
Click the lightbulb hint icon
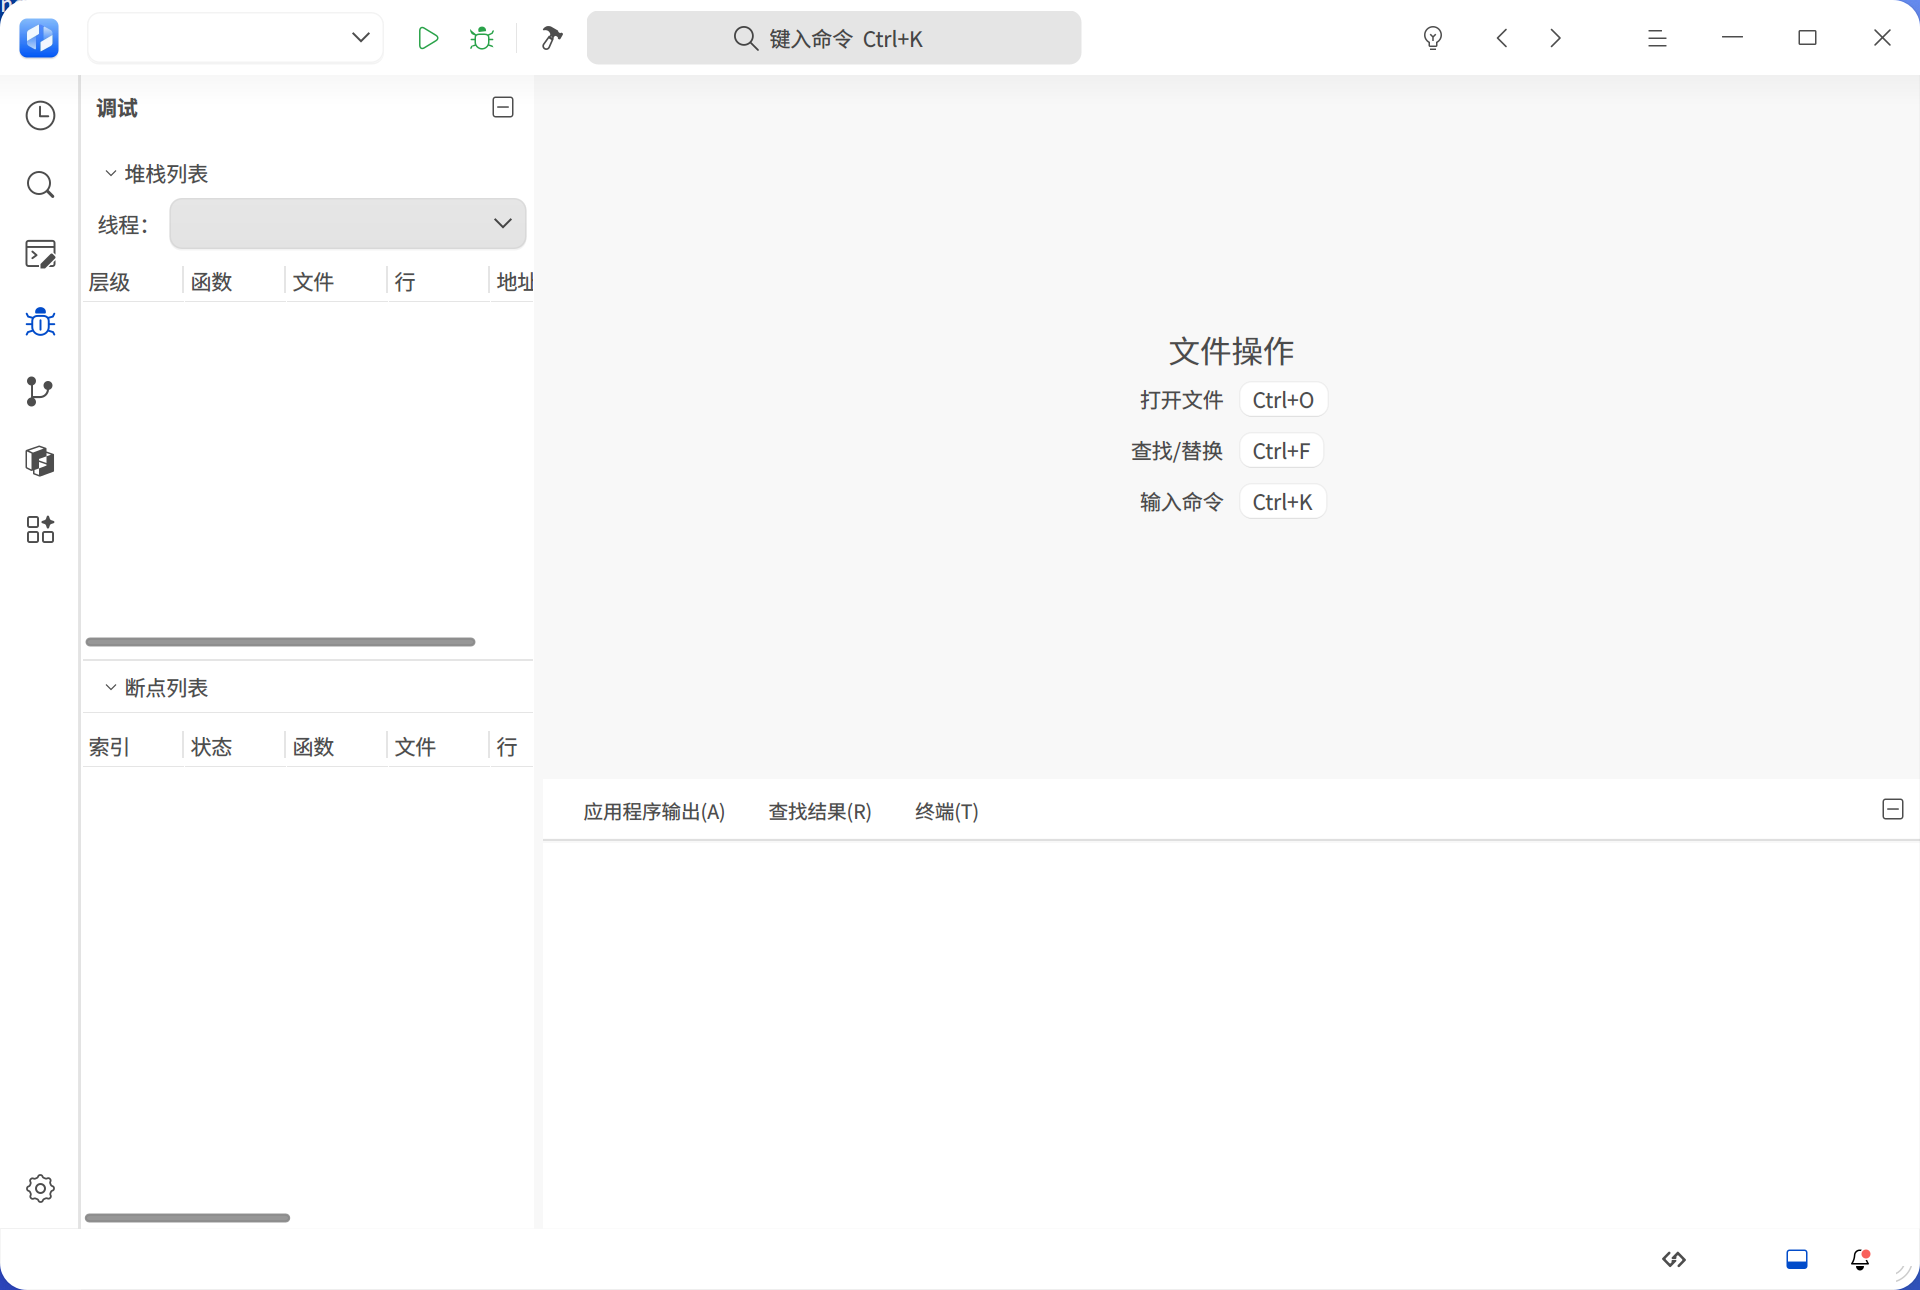1433,38
